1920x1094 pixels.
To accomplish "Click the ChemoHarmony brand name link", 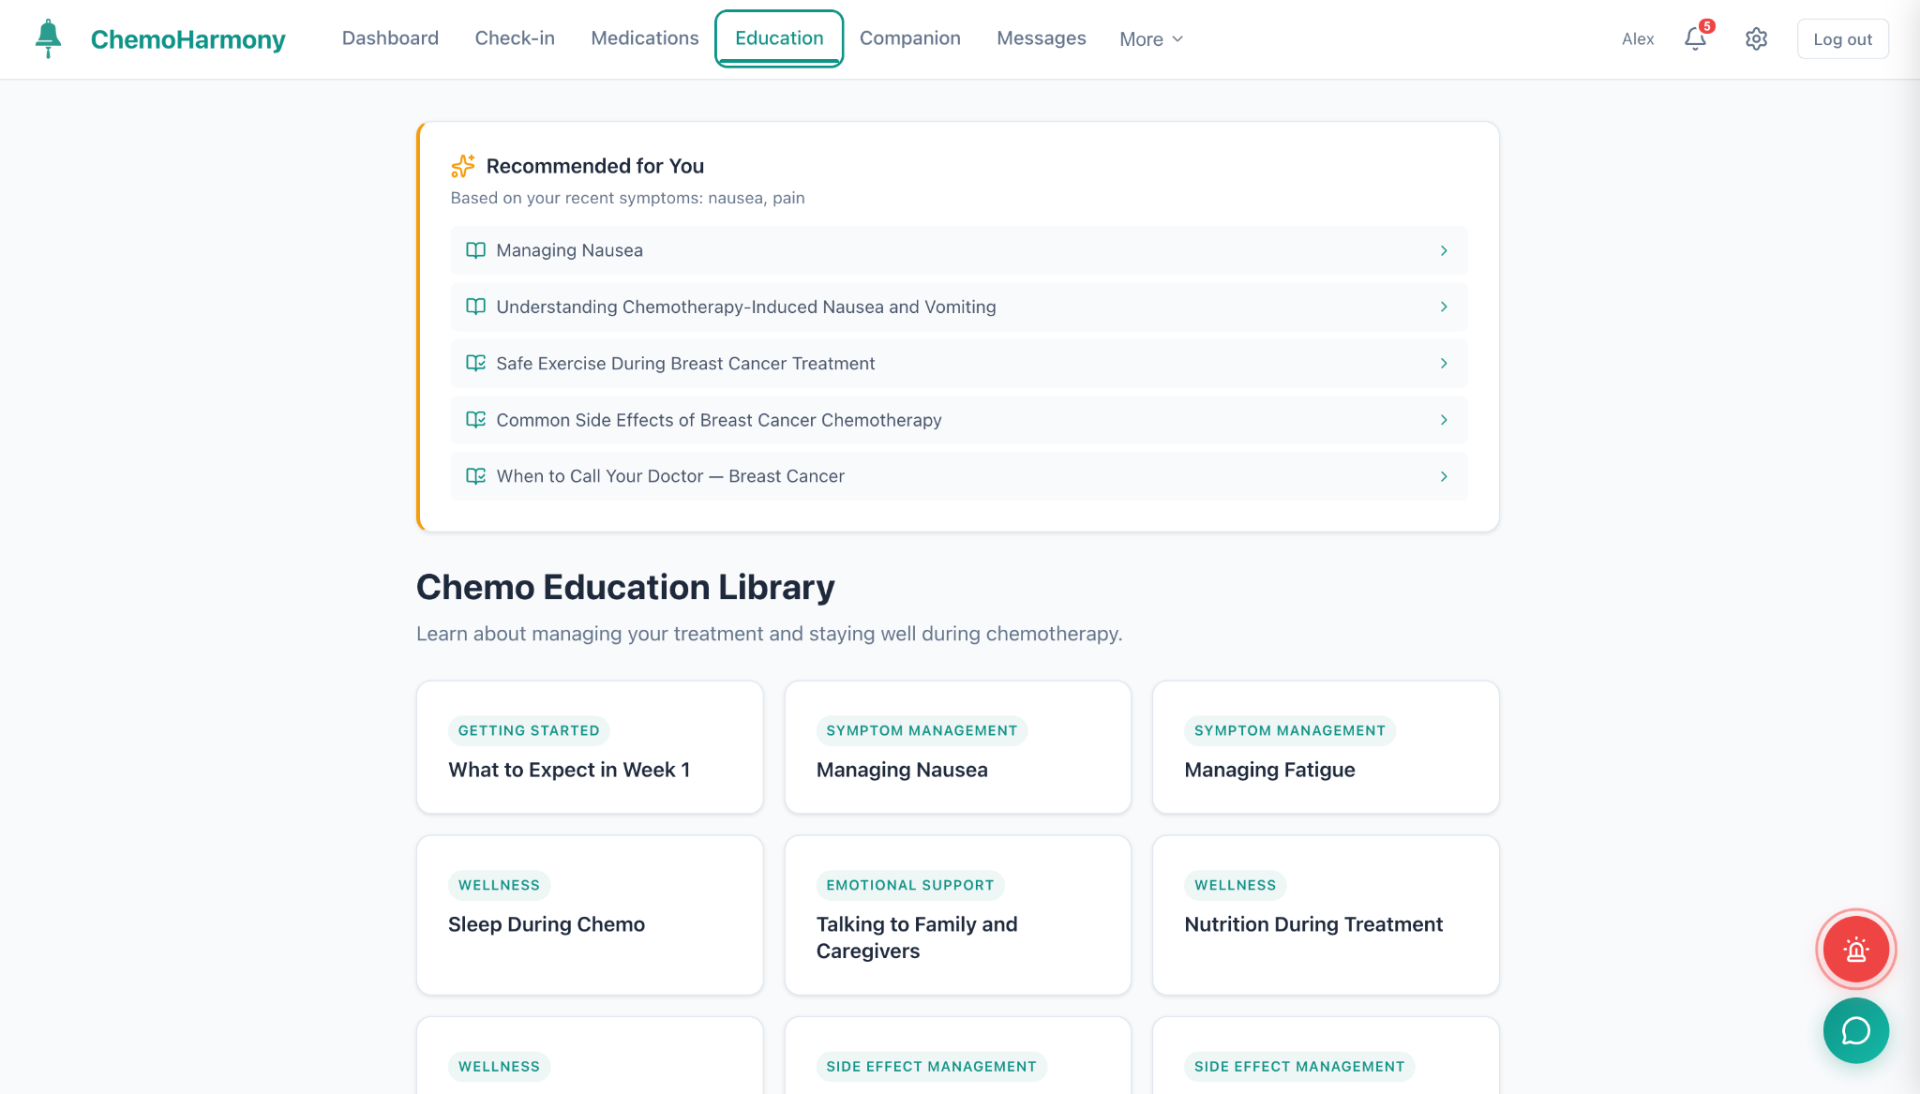I will click(x=188, y=39).
